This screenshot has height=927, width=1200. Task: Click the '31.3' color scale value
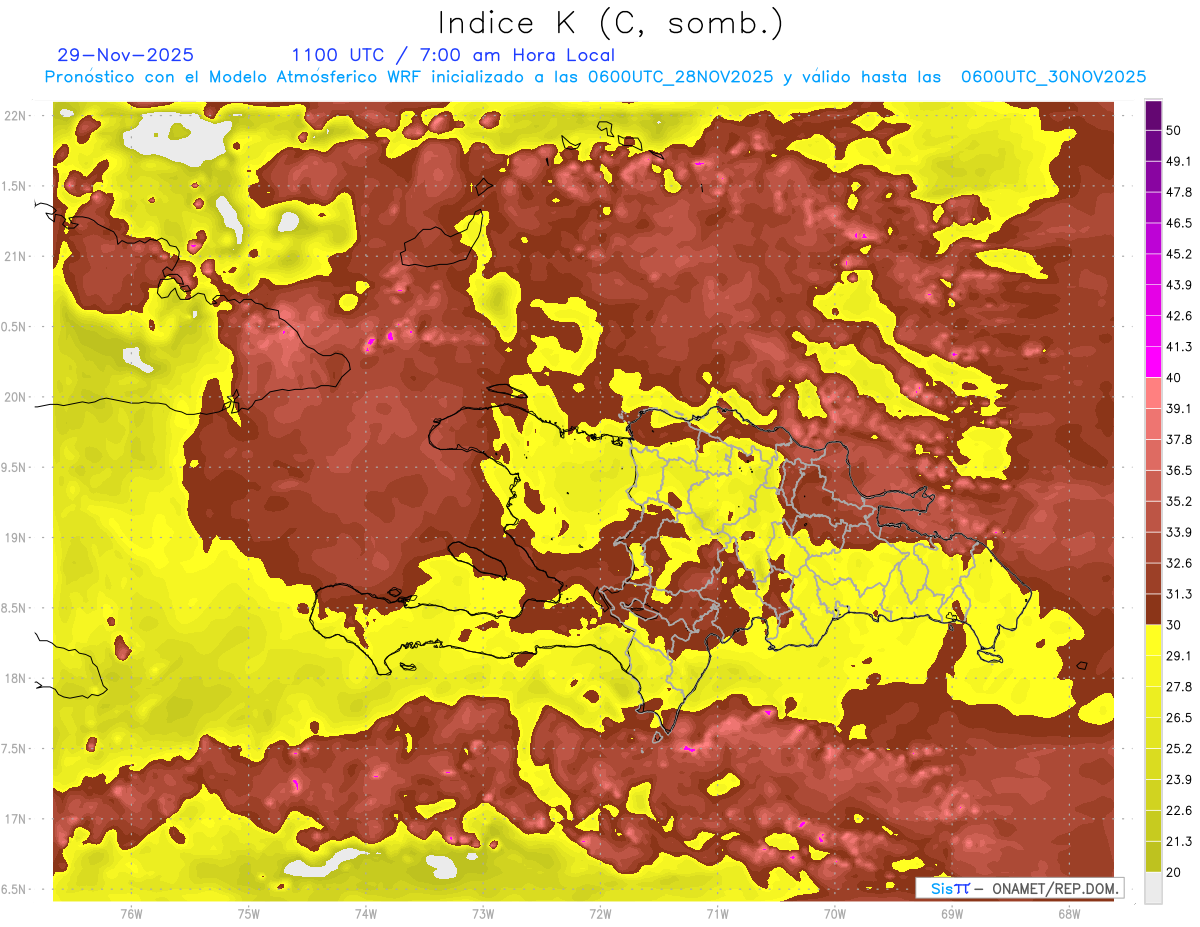pyautogui.click(x=1179, y=594)
